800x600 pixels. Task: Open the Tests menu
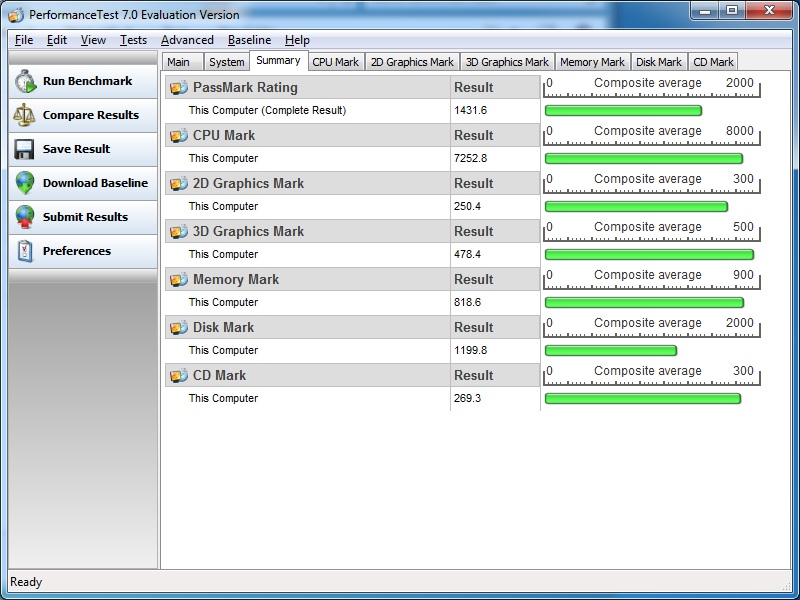[133, 40]
